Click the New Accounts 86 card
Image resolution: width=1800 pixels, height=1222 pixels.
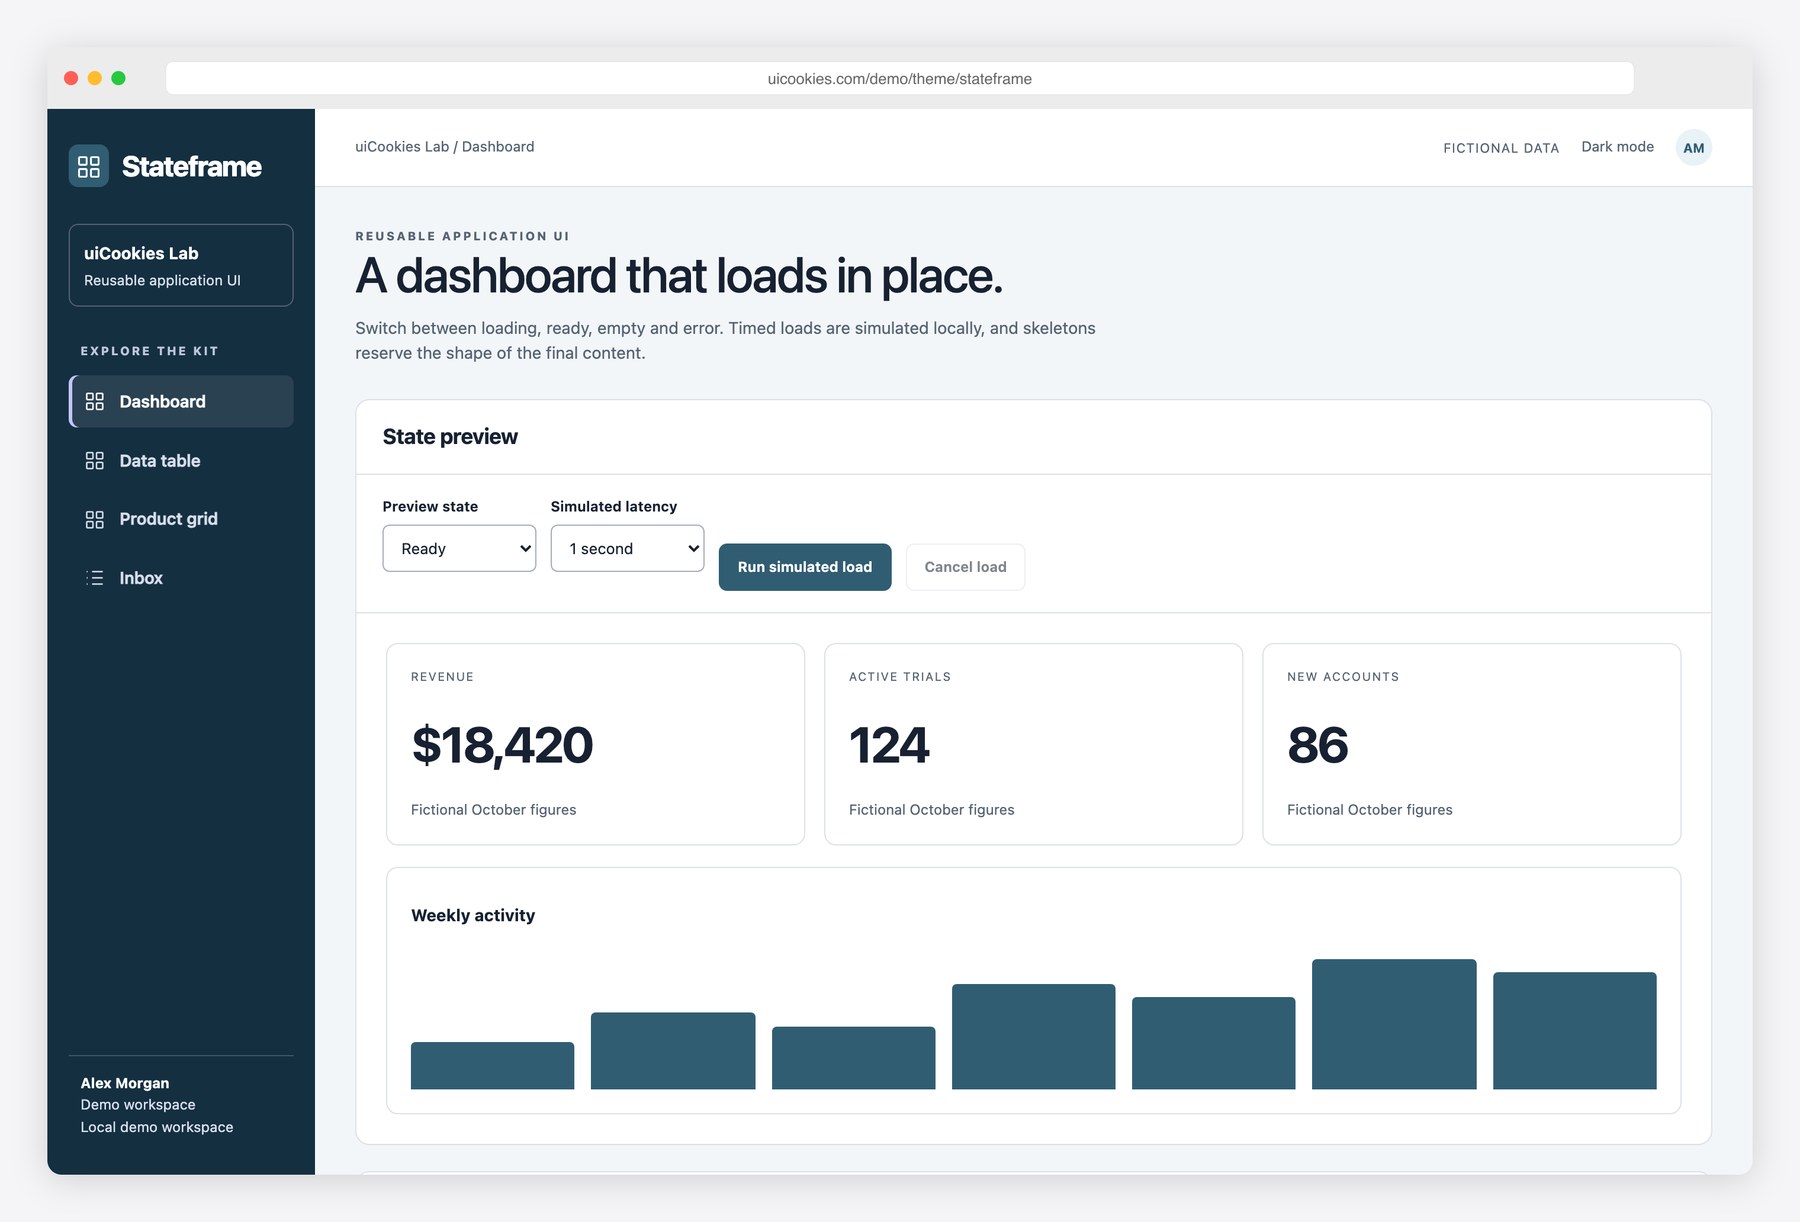pos(1471,744)
